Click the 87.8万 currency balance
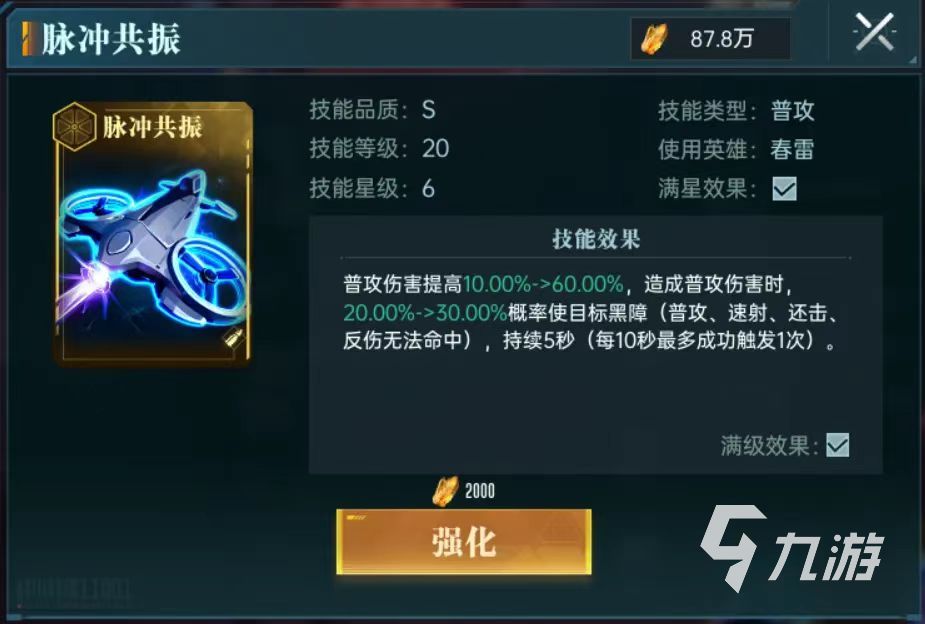 (722, 39)
